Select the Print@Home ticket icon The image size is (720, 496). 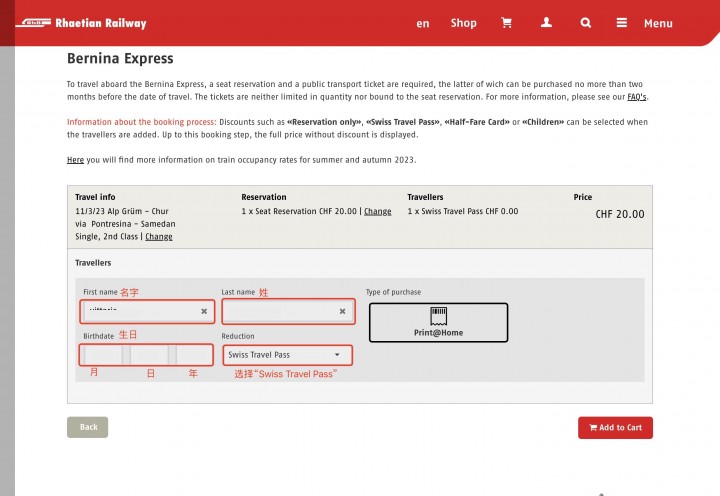[439, 316]
